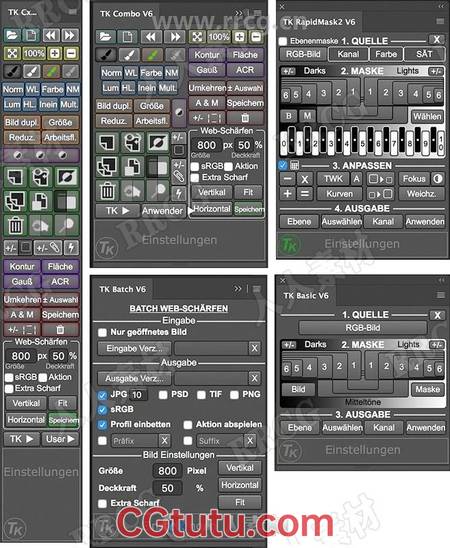450x548 pixels.
Task: Click the Kontur button in TK Combo V6
Action: [207, 55]
